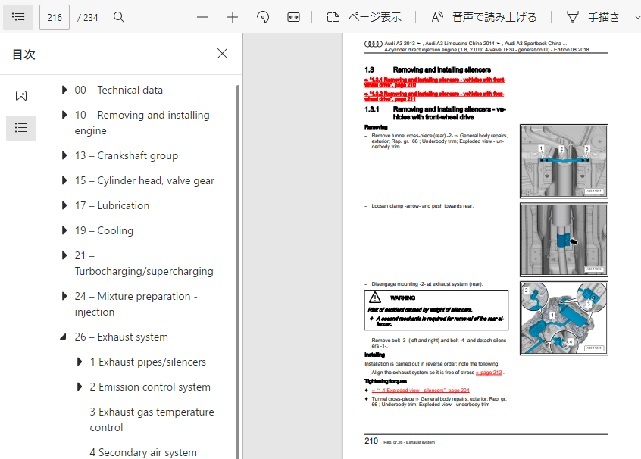Open the Technical data entry
Screen dimensions: 641x459
[x=119, y=90]
